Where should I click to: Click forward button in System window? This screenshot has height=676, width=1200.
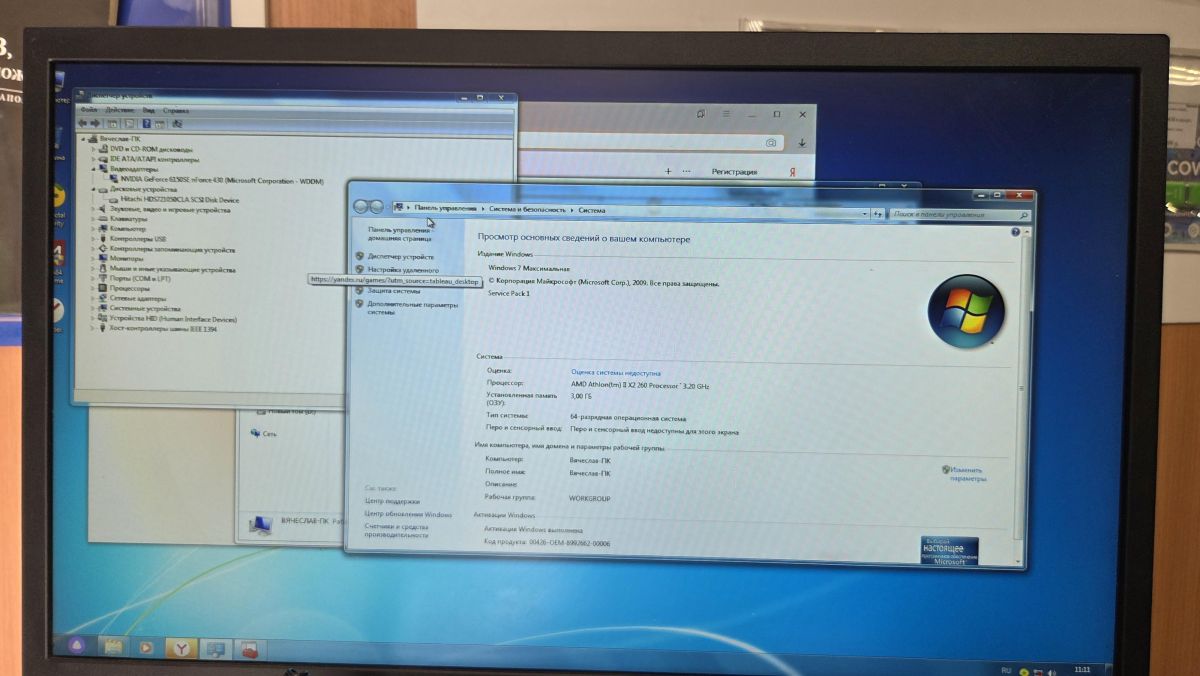click(377, 206)
